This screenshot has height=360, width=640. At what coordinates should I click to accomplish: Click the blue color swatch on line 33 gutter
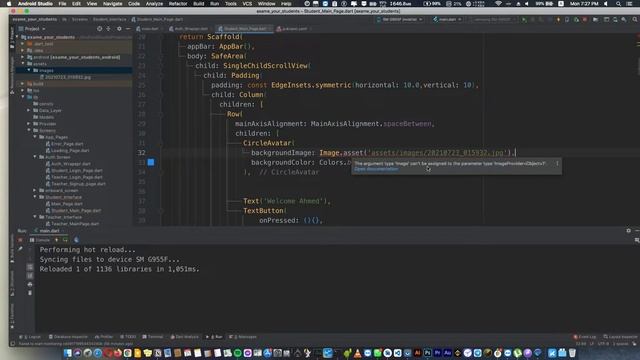point(151,162)
